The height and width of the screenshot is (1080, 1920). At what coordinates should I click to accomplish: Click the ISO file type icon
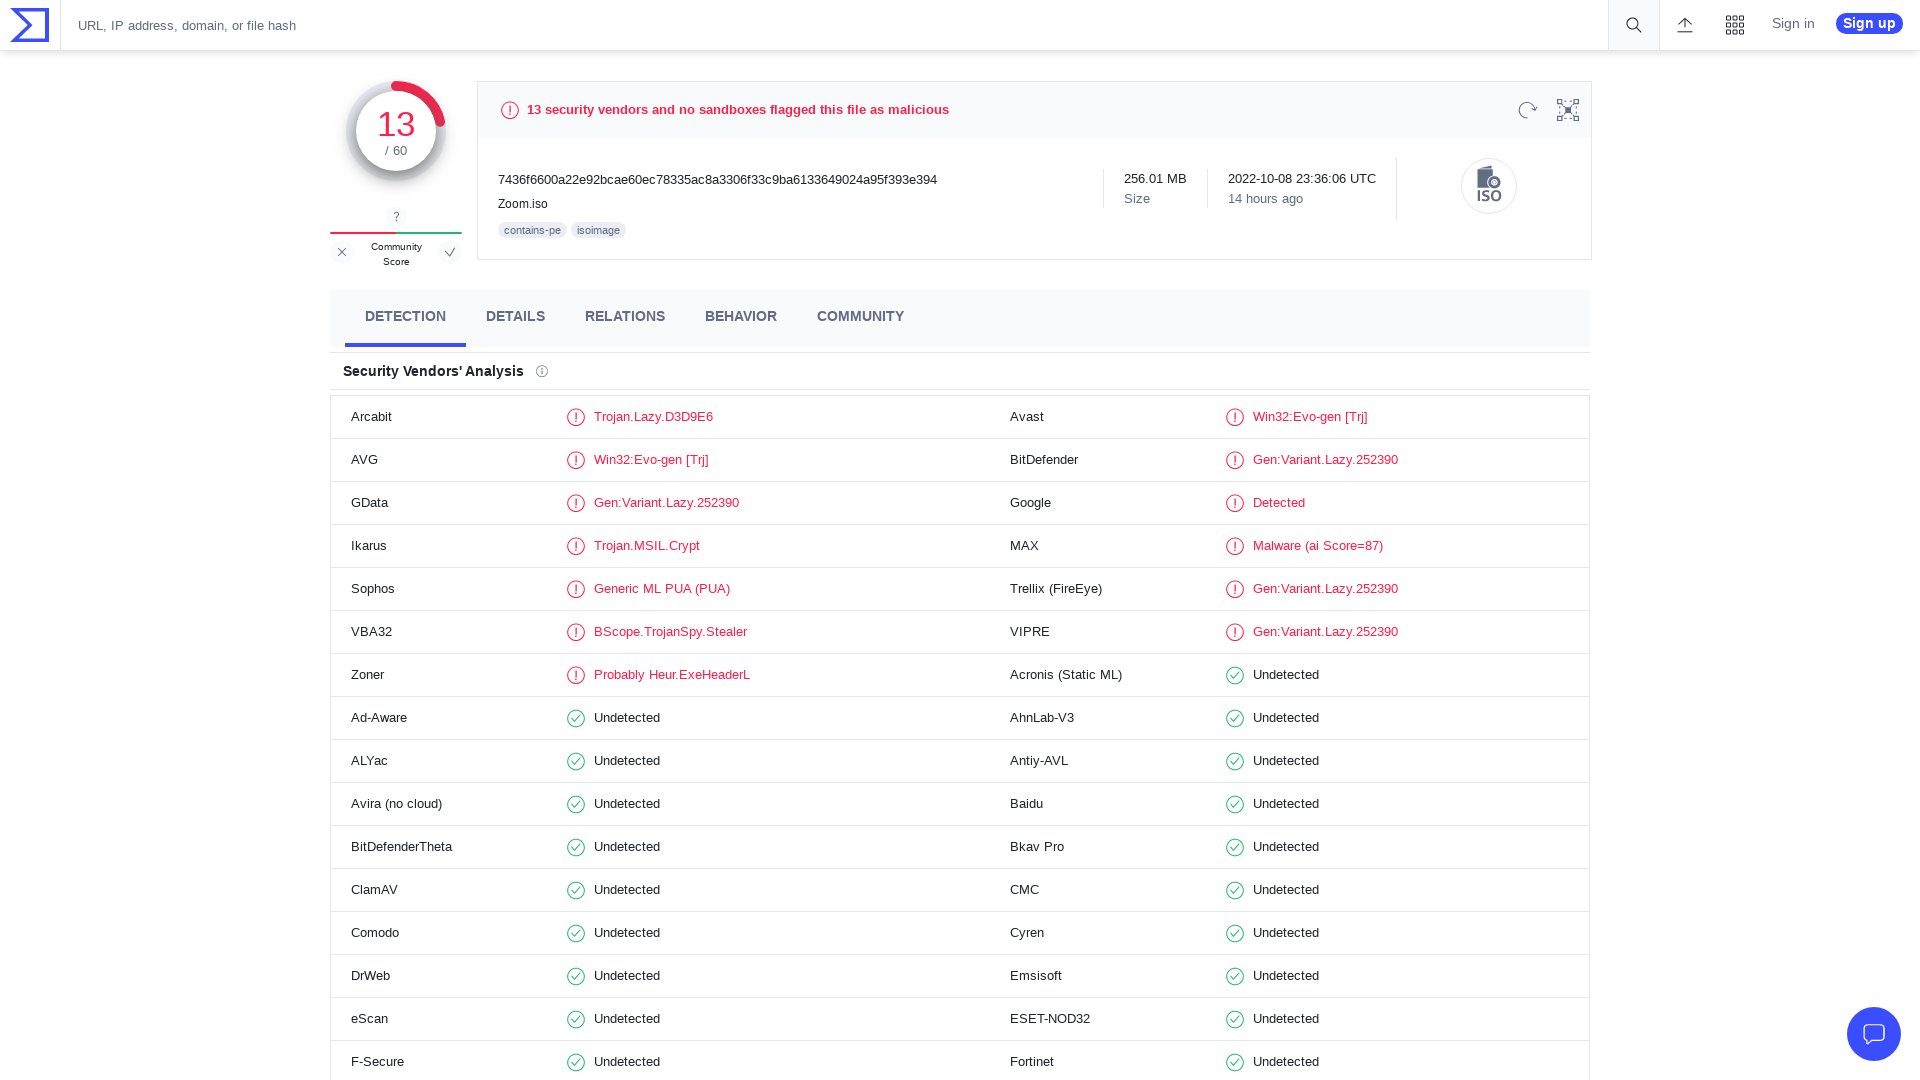pyautogui.click(x=1489, y=186)
